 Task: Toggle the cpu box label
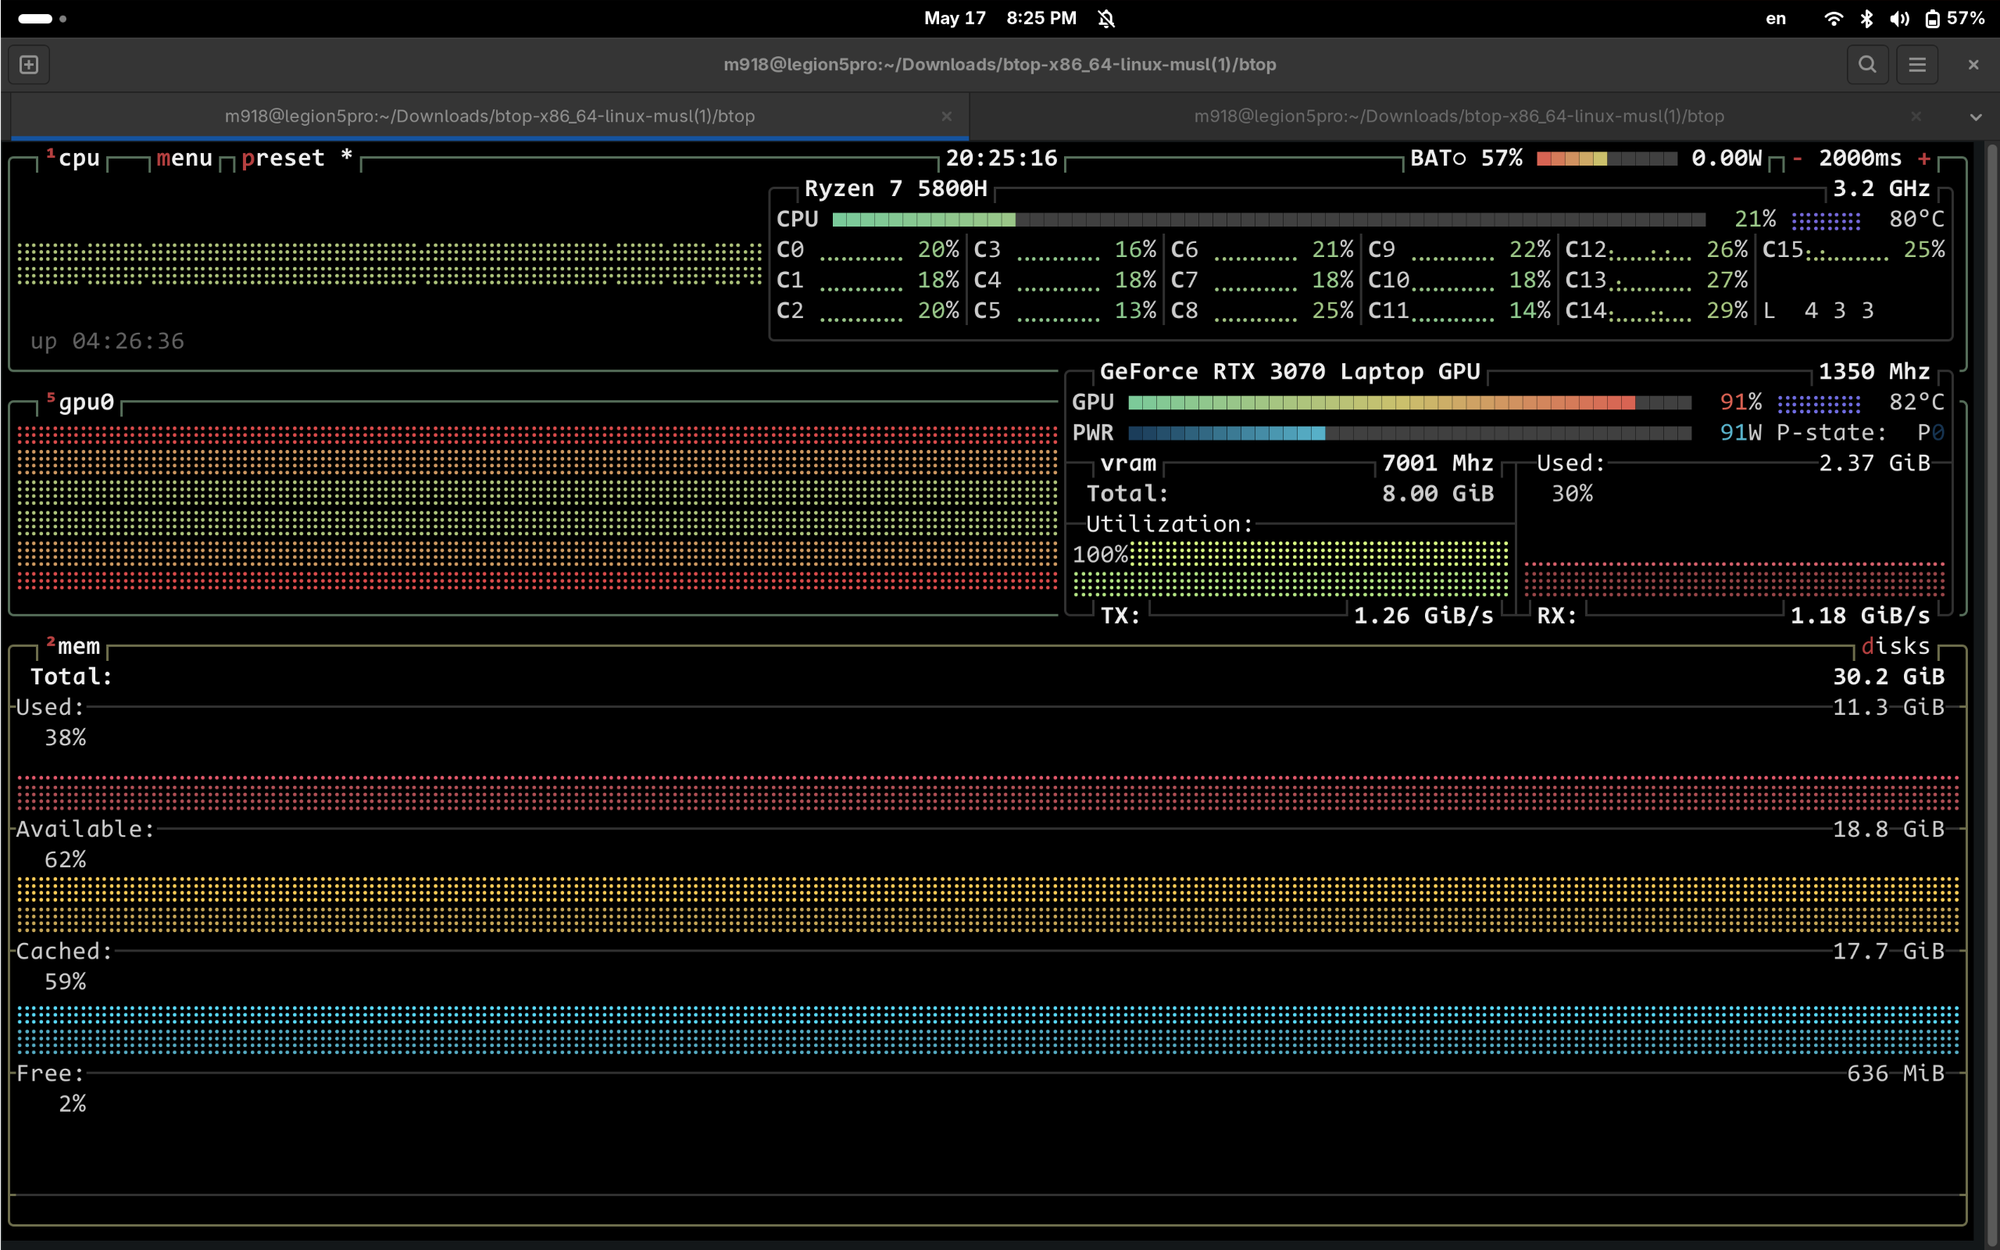point(73,158)
